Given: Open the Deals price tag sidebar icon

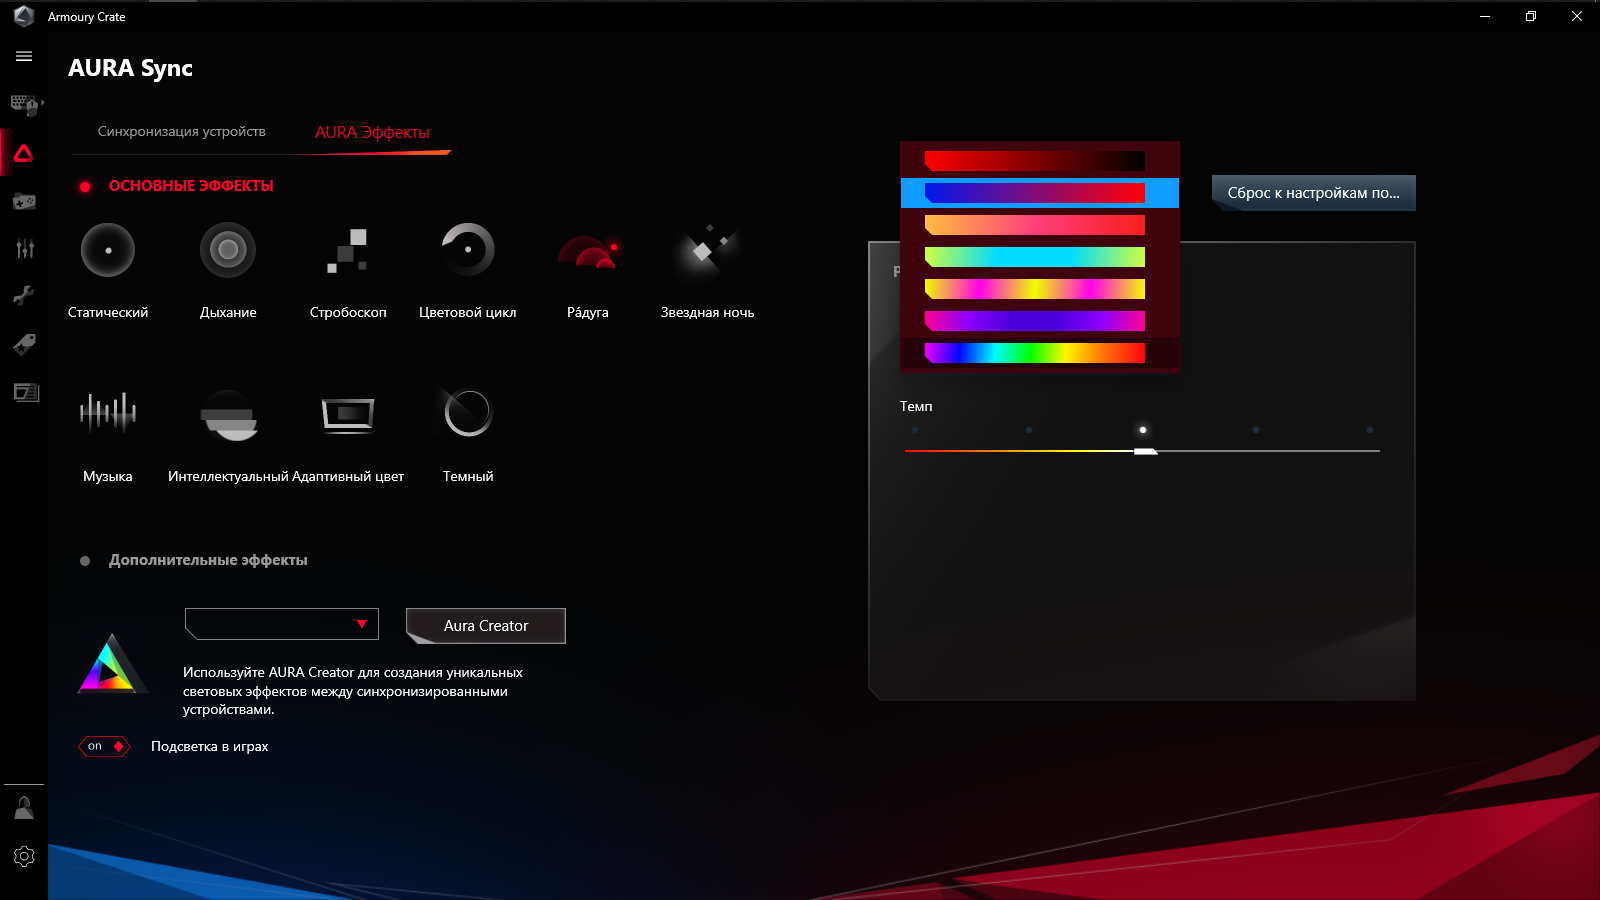Looking at the screenshot, I should click(x=24, y=344).
